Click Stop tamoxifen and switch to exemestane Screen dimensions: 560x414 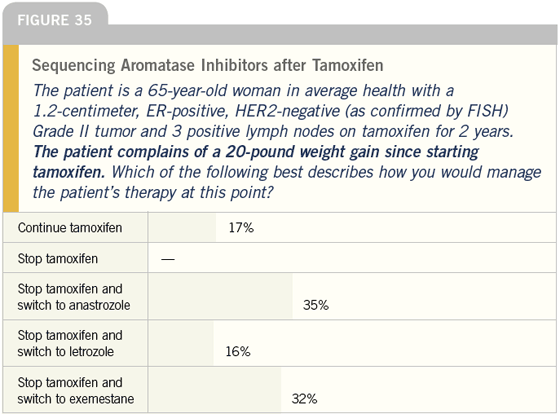pyautogui.click(x=76, y=390)
